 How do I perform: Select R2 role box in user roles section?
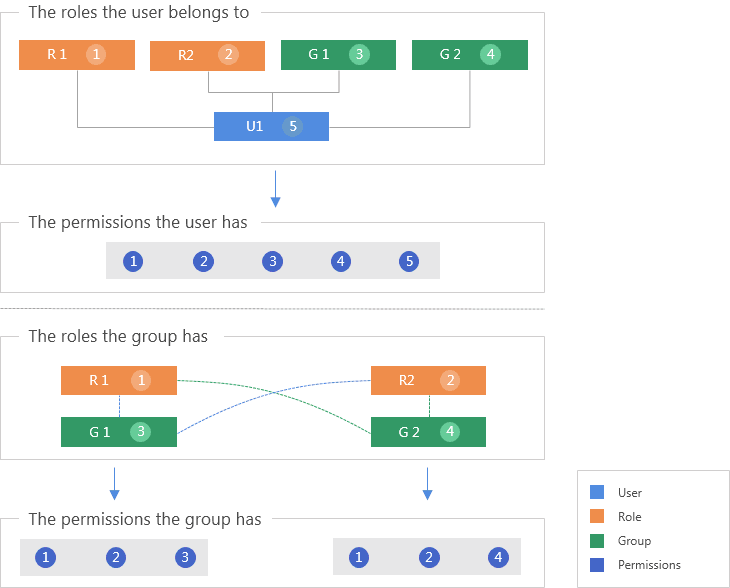207,55
